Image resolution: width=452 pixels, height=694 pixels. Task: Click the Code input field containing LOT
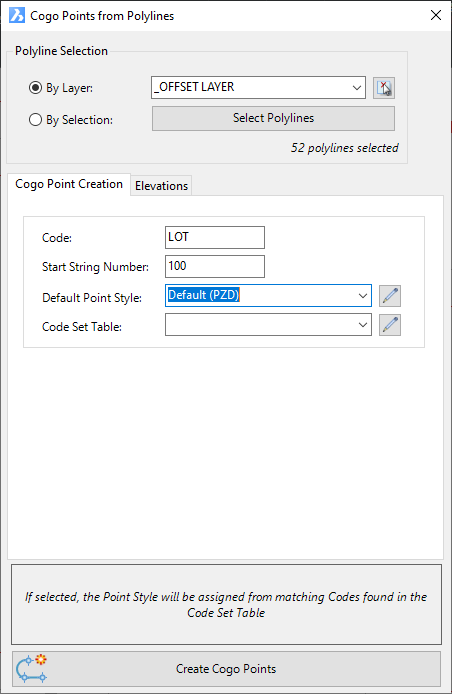pos(215,237)
